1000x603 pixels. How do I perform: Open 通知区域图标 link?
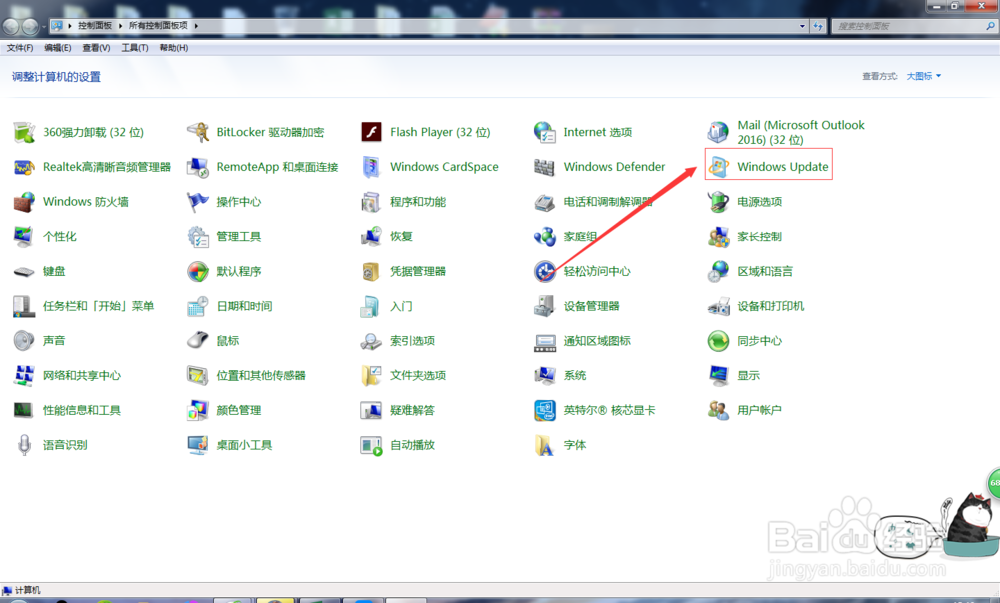click(597, 341)
